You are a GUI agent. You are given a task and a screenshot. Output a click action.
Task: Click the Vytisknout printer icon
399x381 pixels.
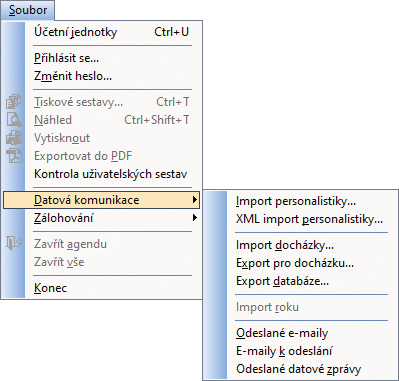coord(14,138)
